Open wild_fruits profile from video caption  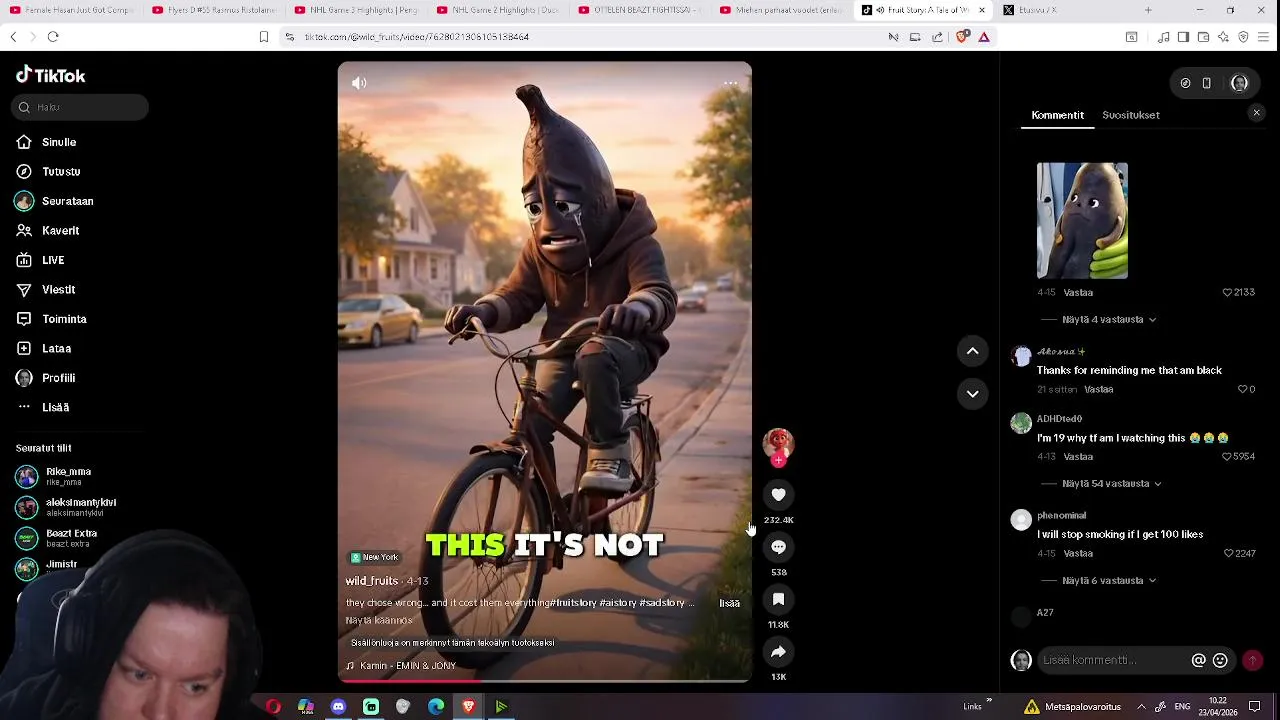[x=372, y=581]
